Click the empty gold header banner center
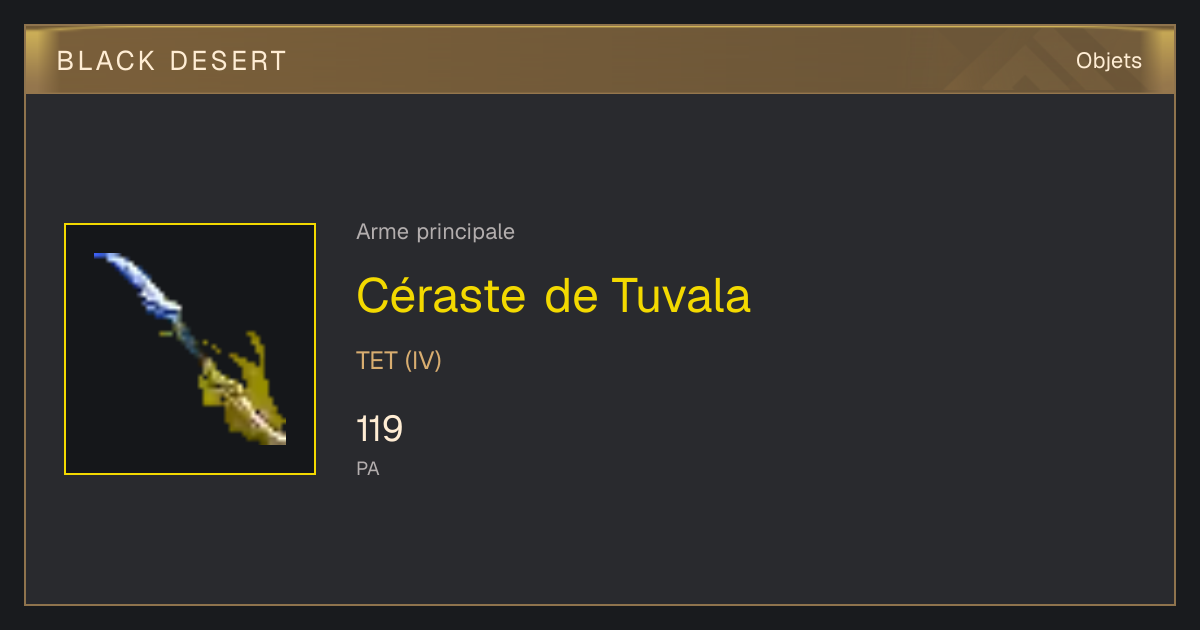The width and height of the screenshot is (1200, 630). pos(600,61)
